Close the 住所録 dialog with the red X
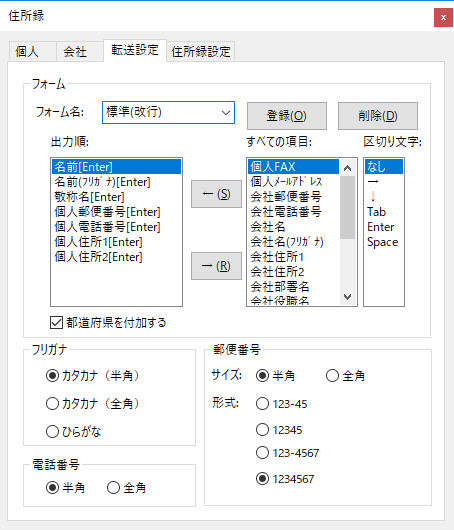 point(443,17)
